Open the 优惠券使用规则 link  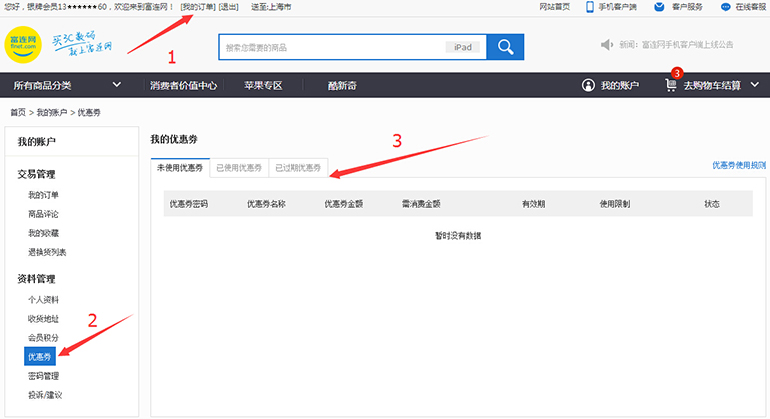click(738, 164)
